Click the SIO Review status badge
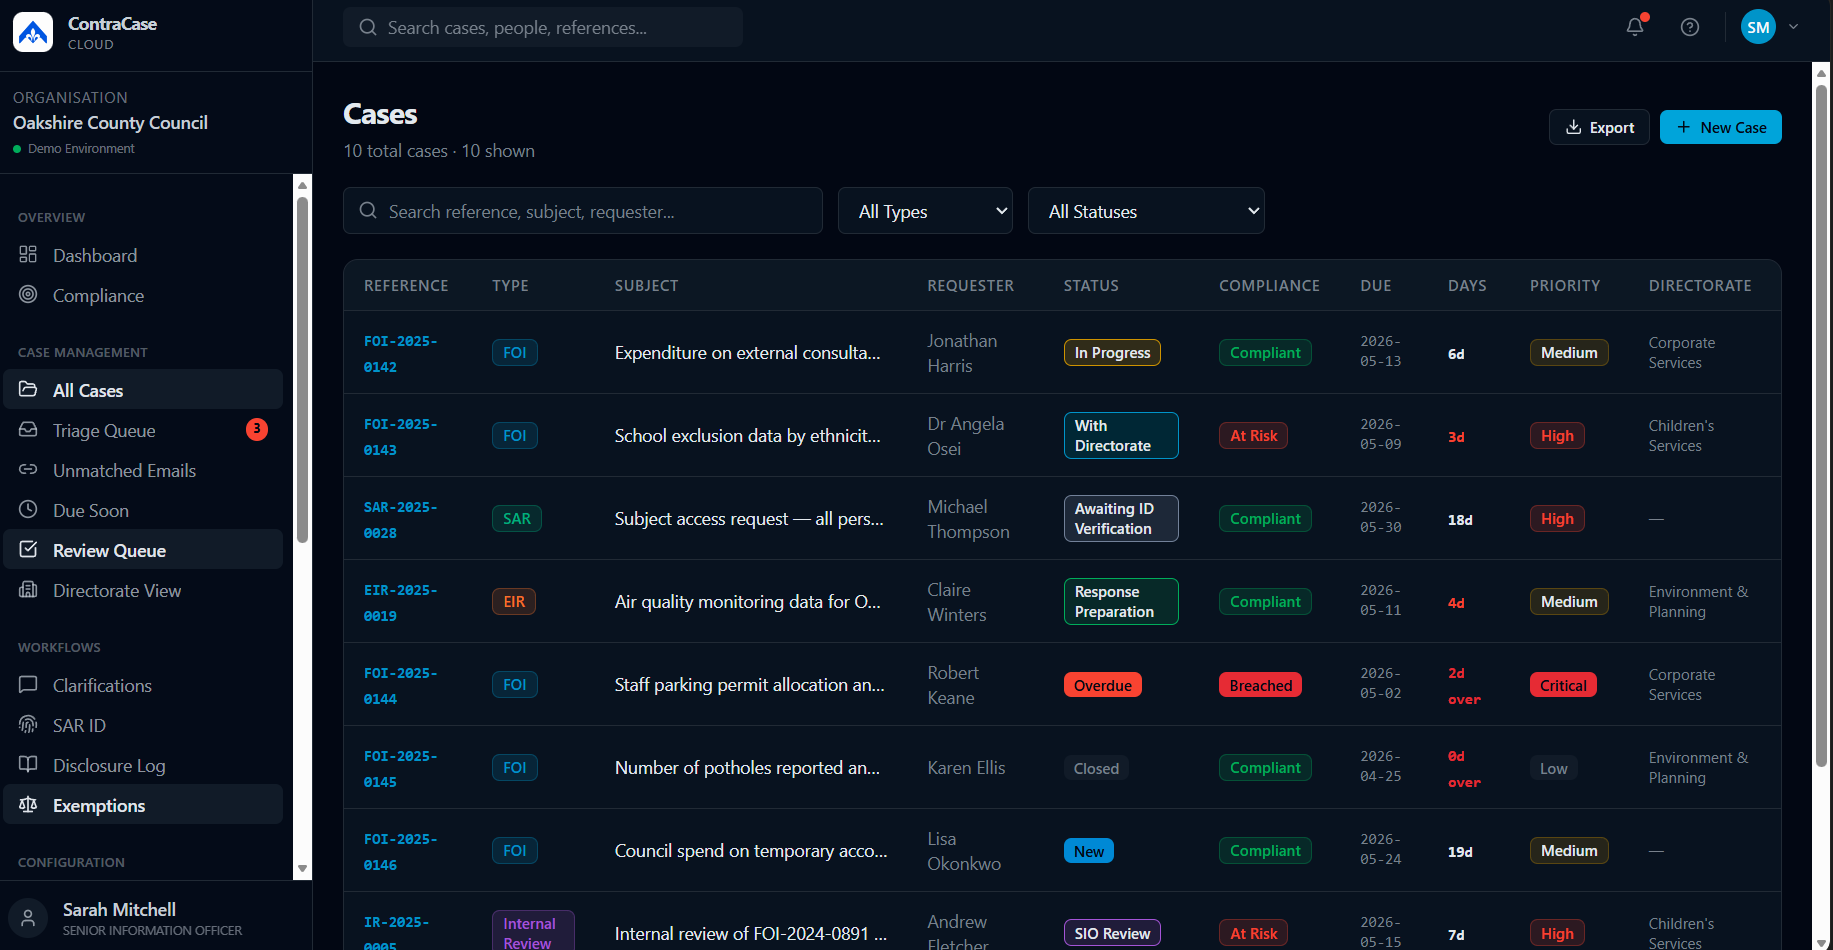1833x950 pixels. click(x=1112, y=933)
